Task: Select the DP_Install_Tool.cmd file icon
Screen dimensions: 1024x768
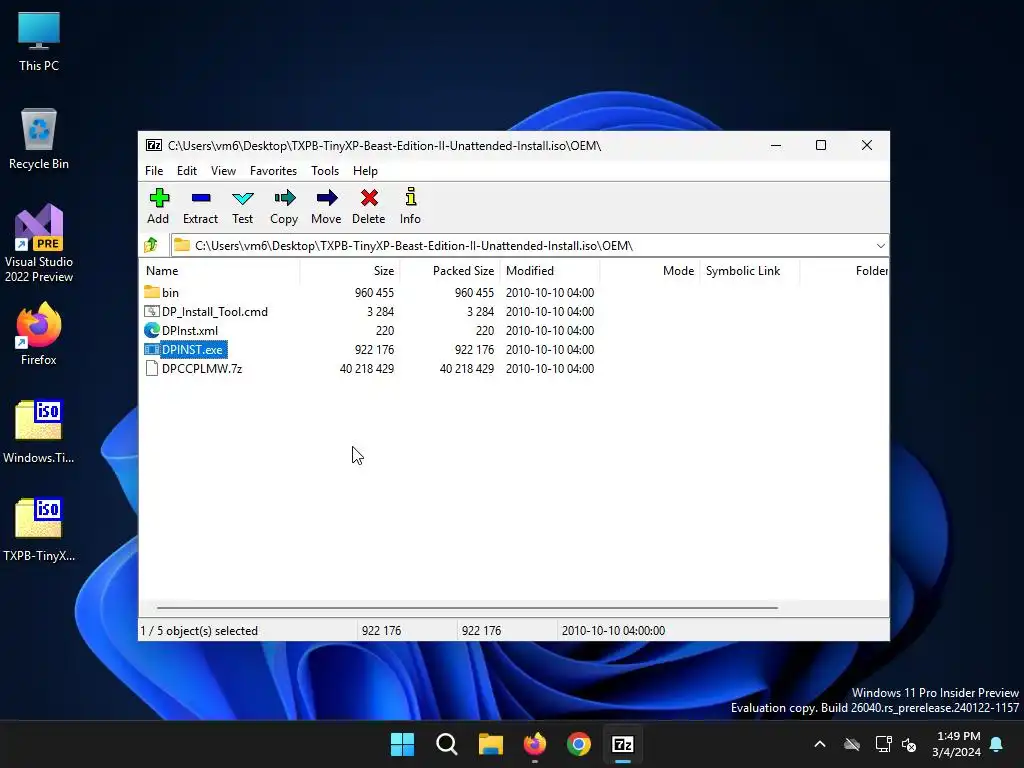Action: pos(152,311)
